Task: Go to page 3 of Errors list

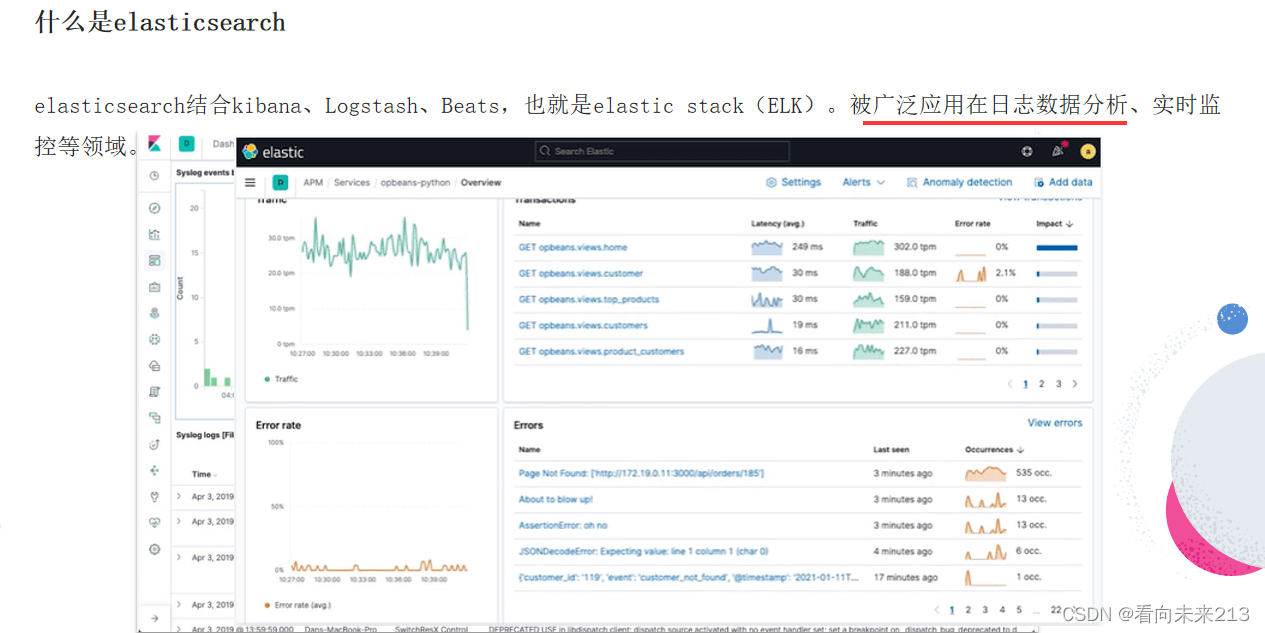Action: (985, 609)
